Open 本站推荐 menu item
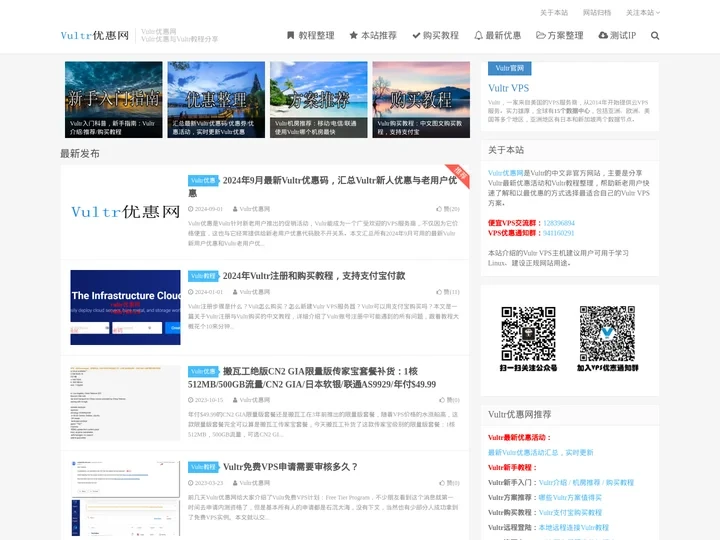 click(x=373, y=35)
